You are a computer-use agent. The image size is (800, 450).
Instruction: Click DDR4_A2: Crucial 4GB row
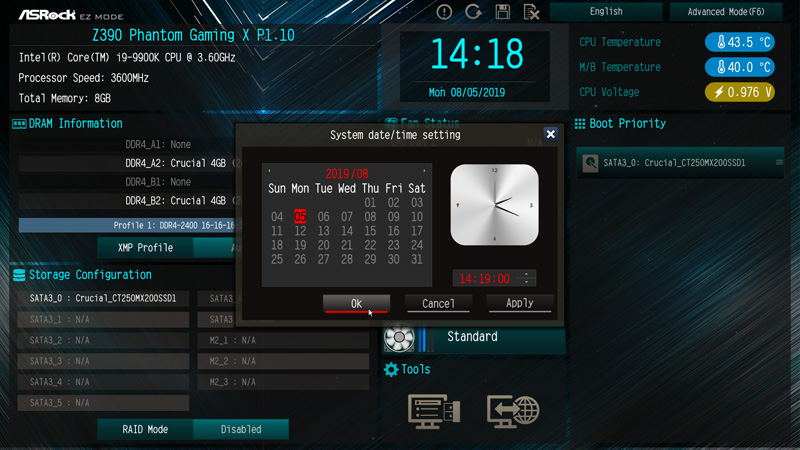(x=128, y=163)
